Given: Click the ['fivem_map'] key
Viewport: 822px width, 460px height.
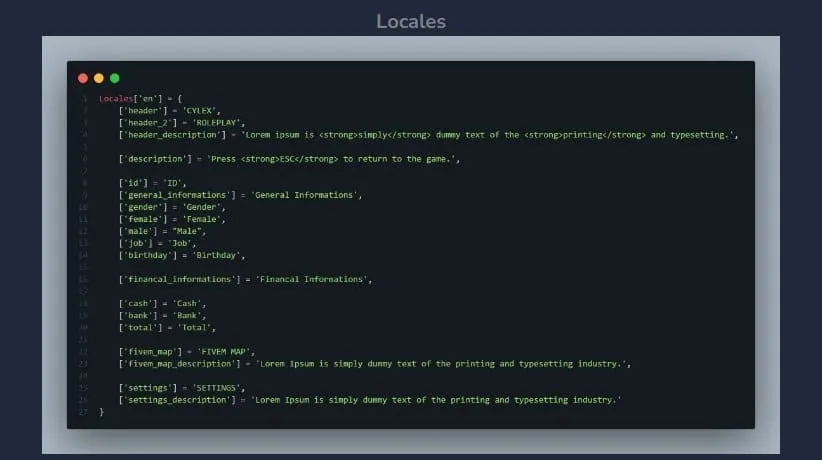Looking at the screenshot, I should [150, 352].
